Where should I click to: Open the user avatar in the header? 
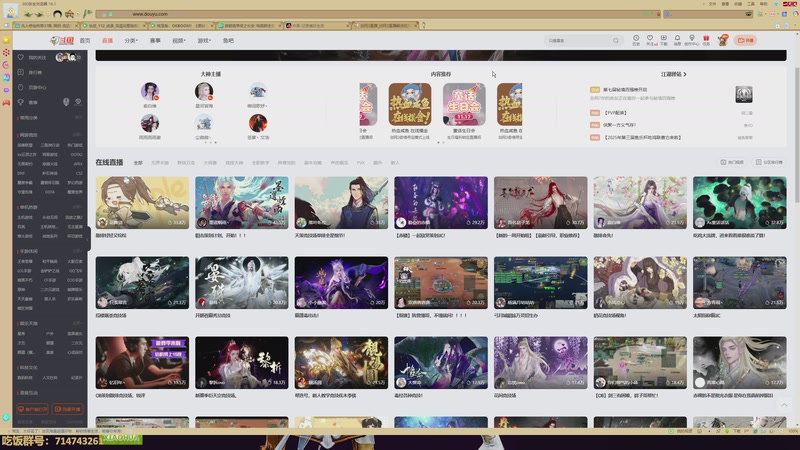pos(722,40)
